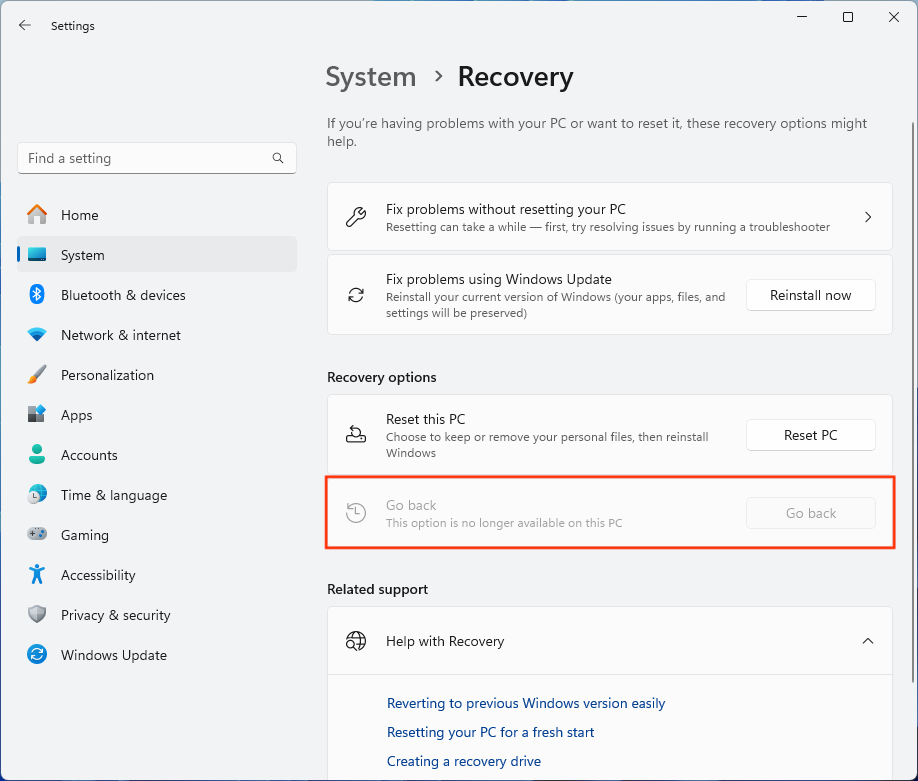Image resolution: width=918 pixels, height=781 pixels.
Task: Open Bluetooth & devices settings
Action: tap(123, 295)
